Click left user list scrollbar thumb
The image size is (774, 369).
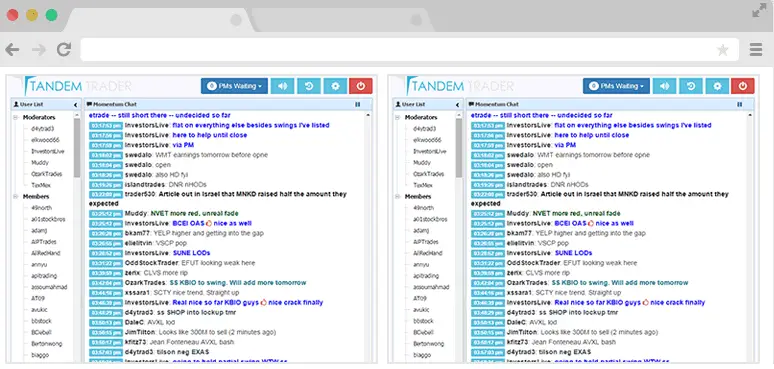(77, 148)
